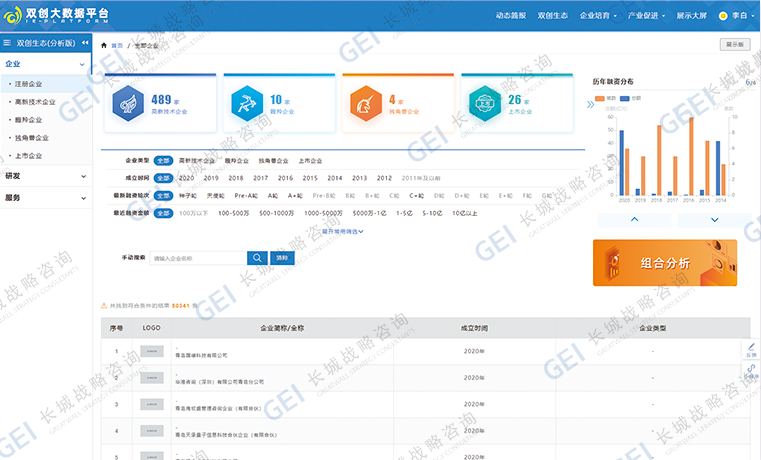
Task: Filter by founding year 2016
Action: [x=285, y=178]
